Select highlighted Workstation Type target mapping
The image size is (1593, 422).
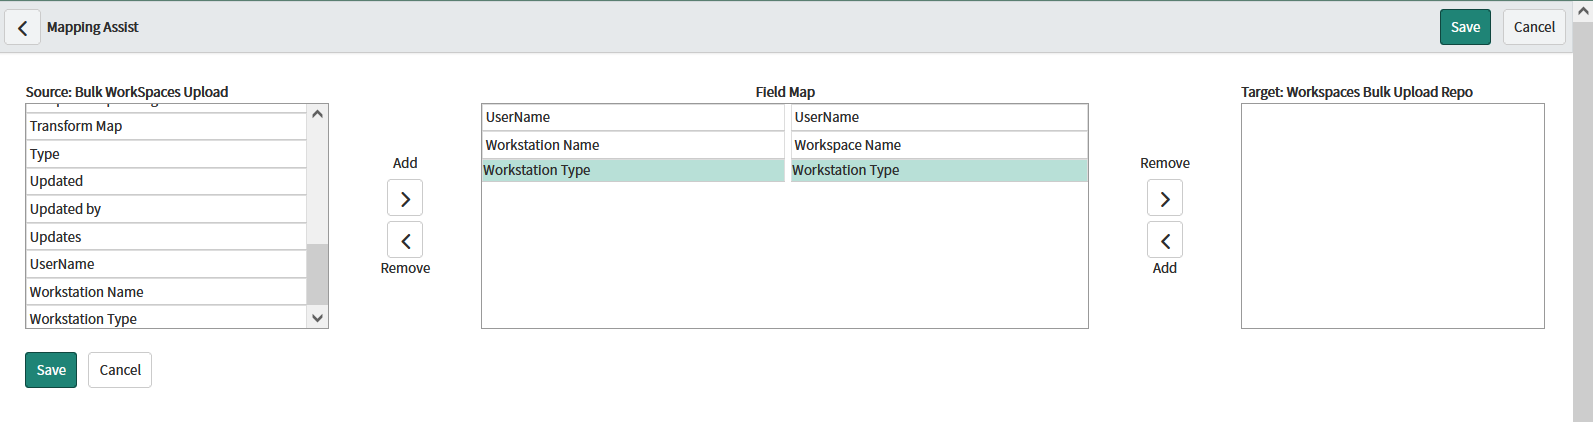(x=939, y=170)
